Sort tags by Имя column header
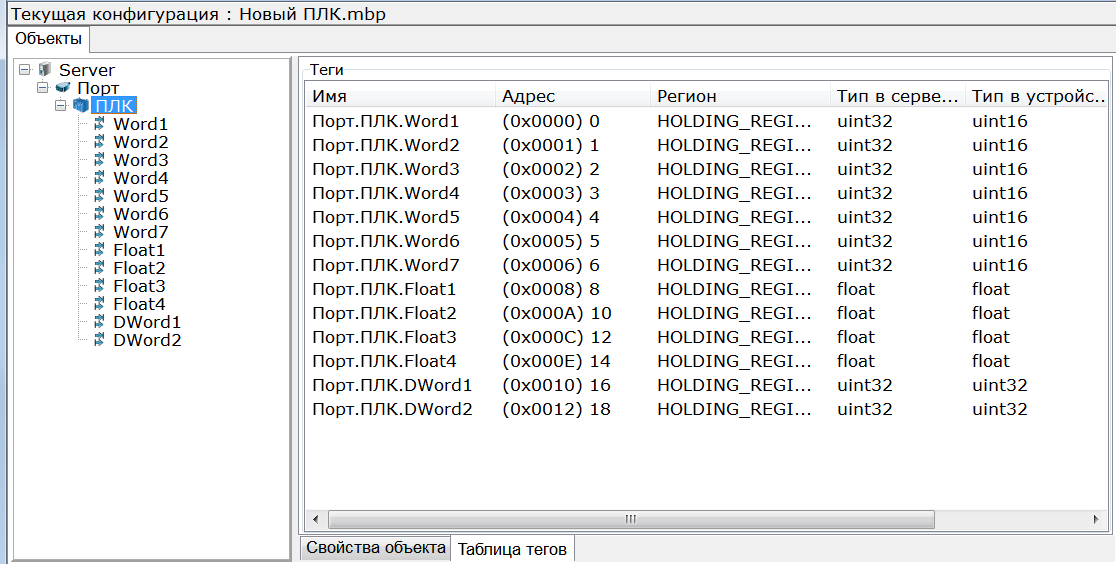The width and height of the screenshot is (1116, 564). point(400,96)
